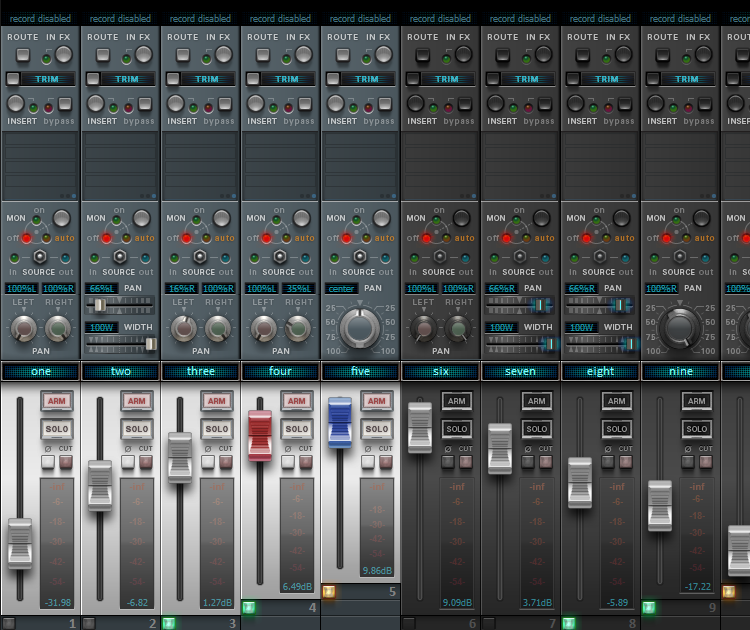
Task: Click the phase invert button on track two
Action: pos(127,462)
